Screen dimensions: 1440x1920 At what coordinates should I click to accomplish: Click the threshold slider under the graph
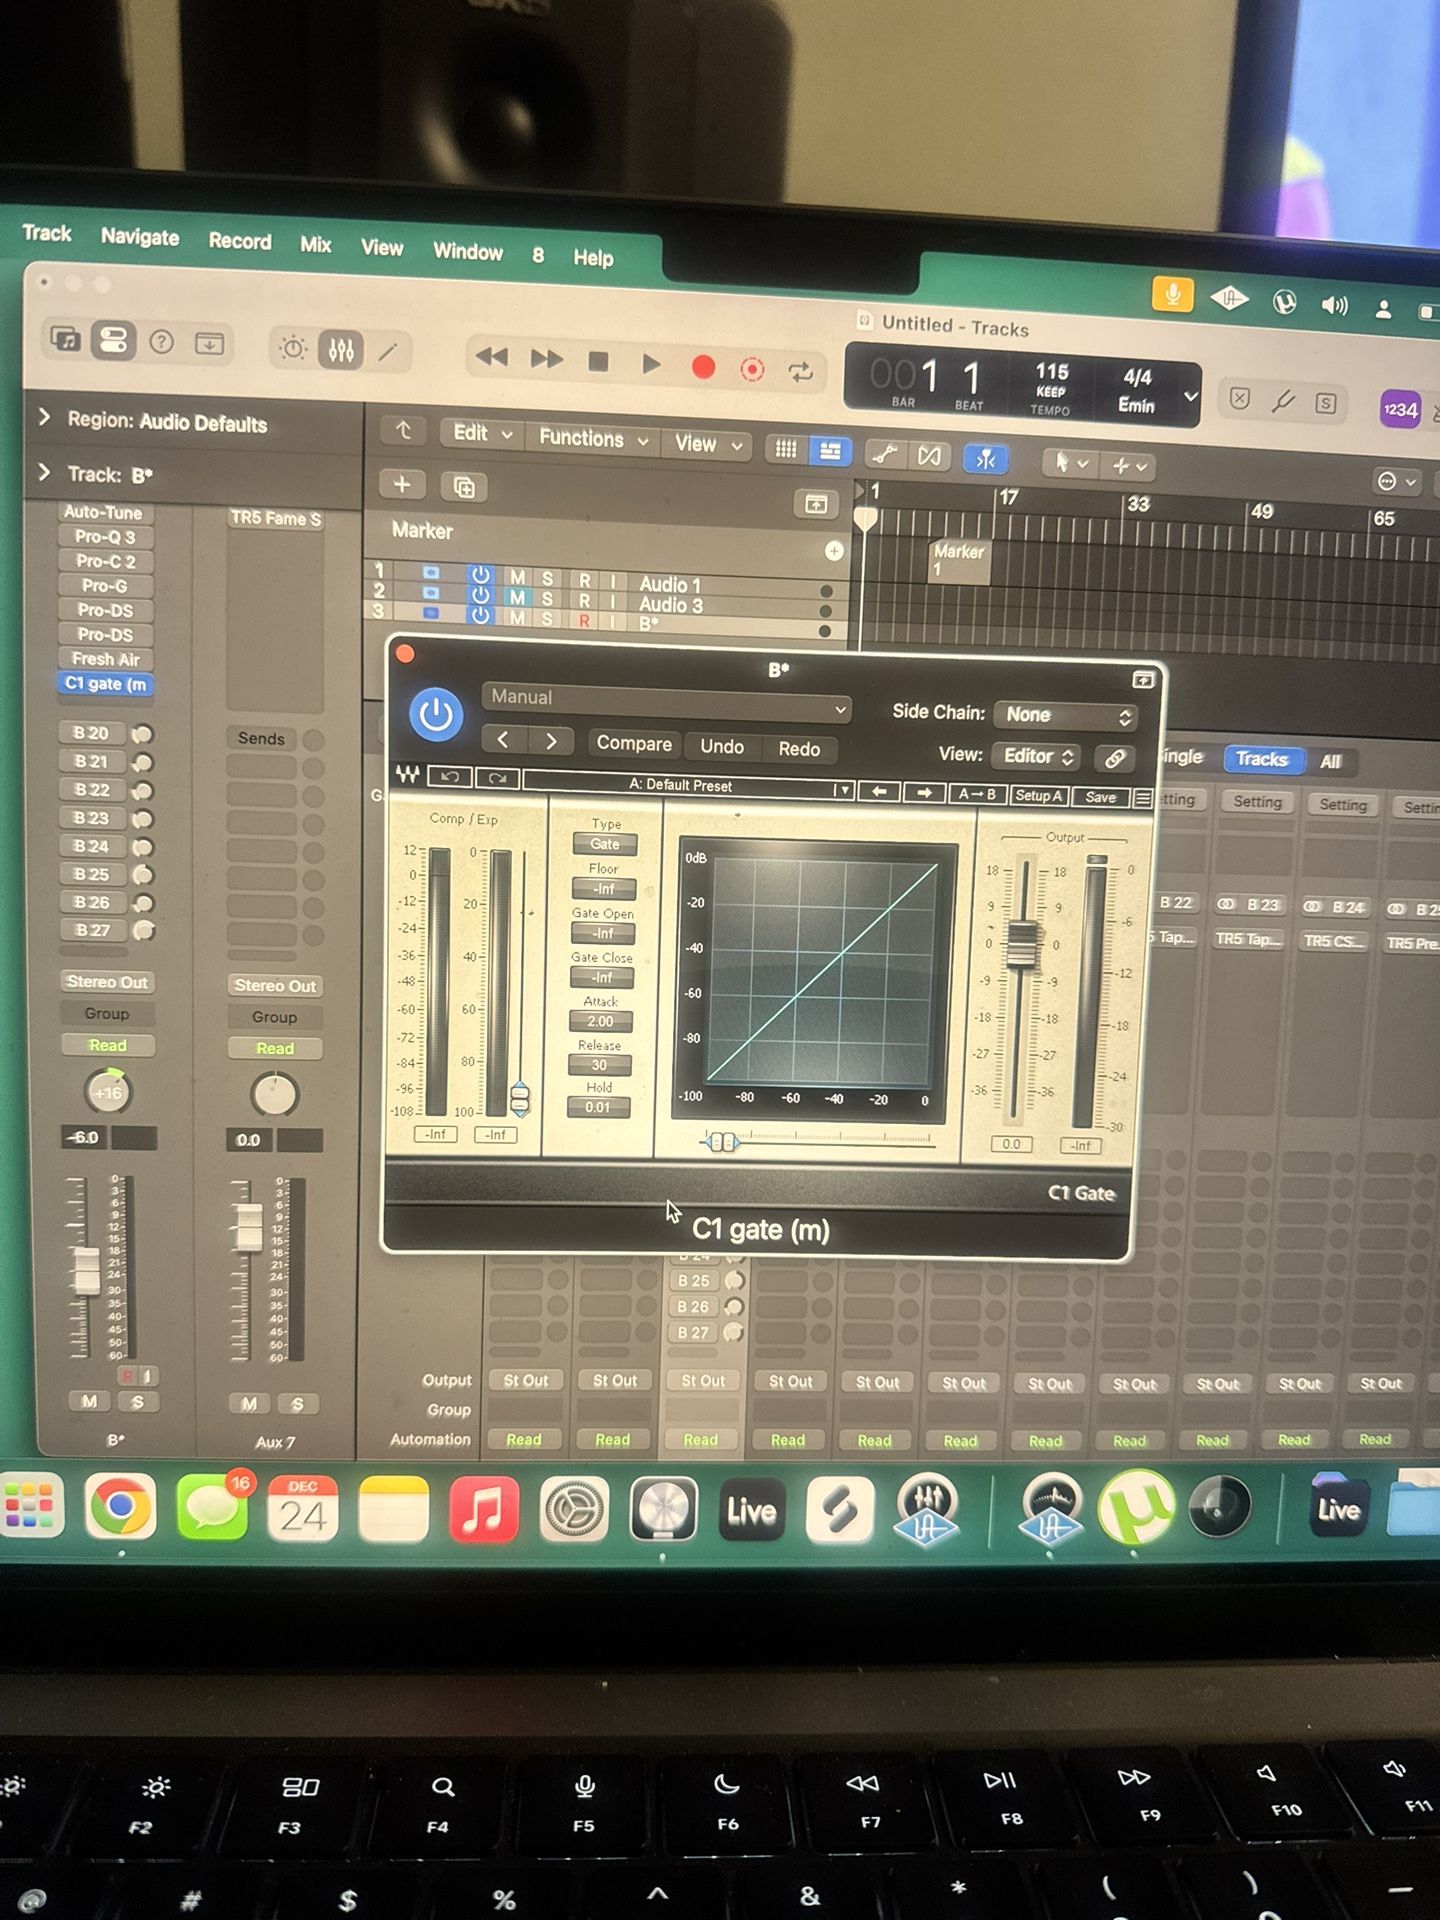[x=721, y=1142]
